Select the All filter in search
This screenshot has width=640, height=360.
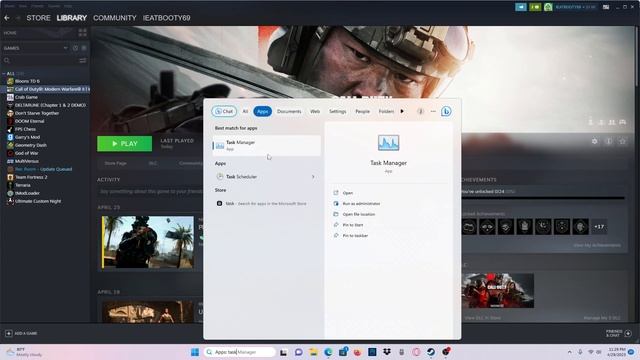(245, 111)
